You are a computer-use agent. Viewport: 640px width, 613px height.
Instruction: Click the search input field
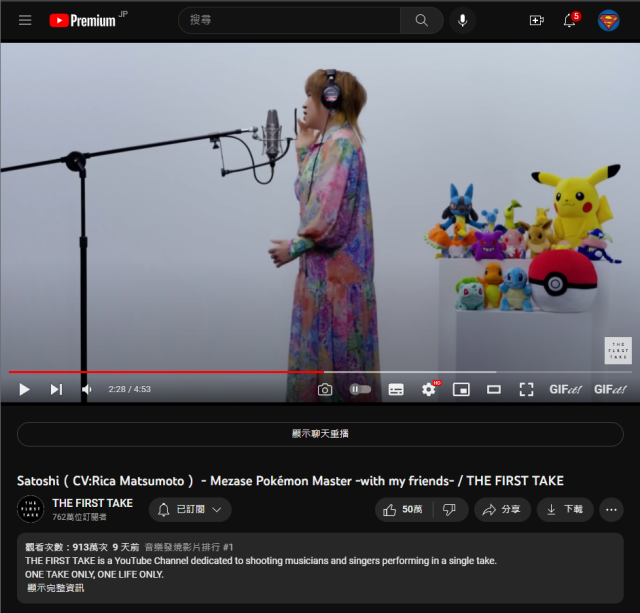[x=290, y=20]
